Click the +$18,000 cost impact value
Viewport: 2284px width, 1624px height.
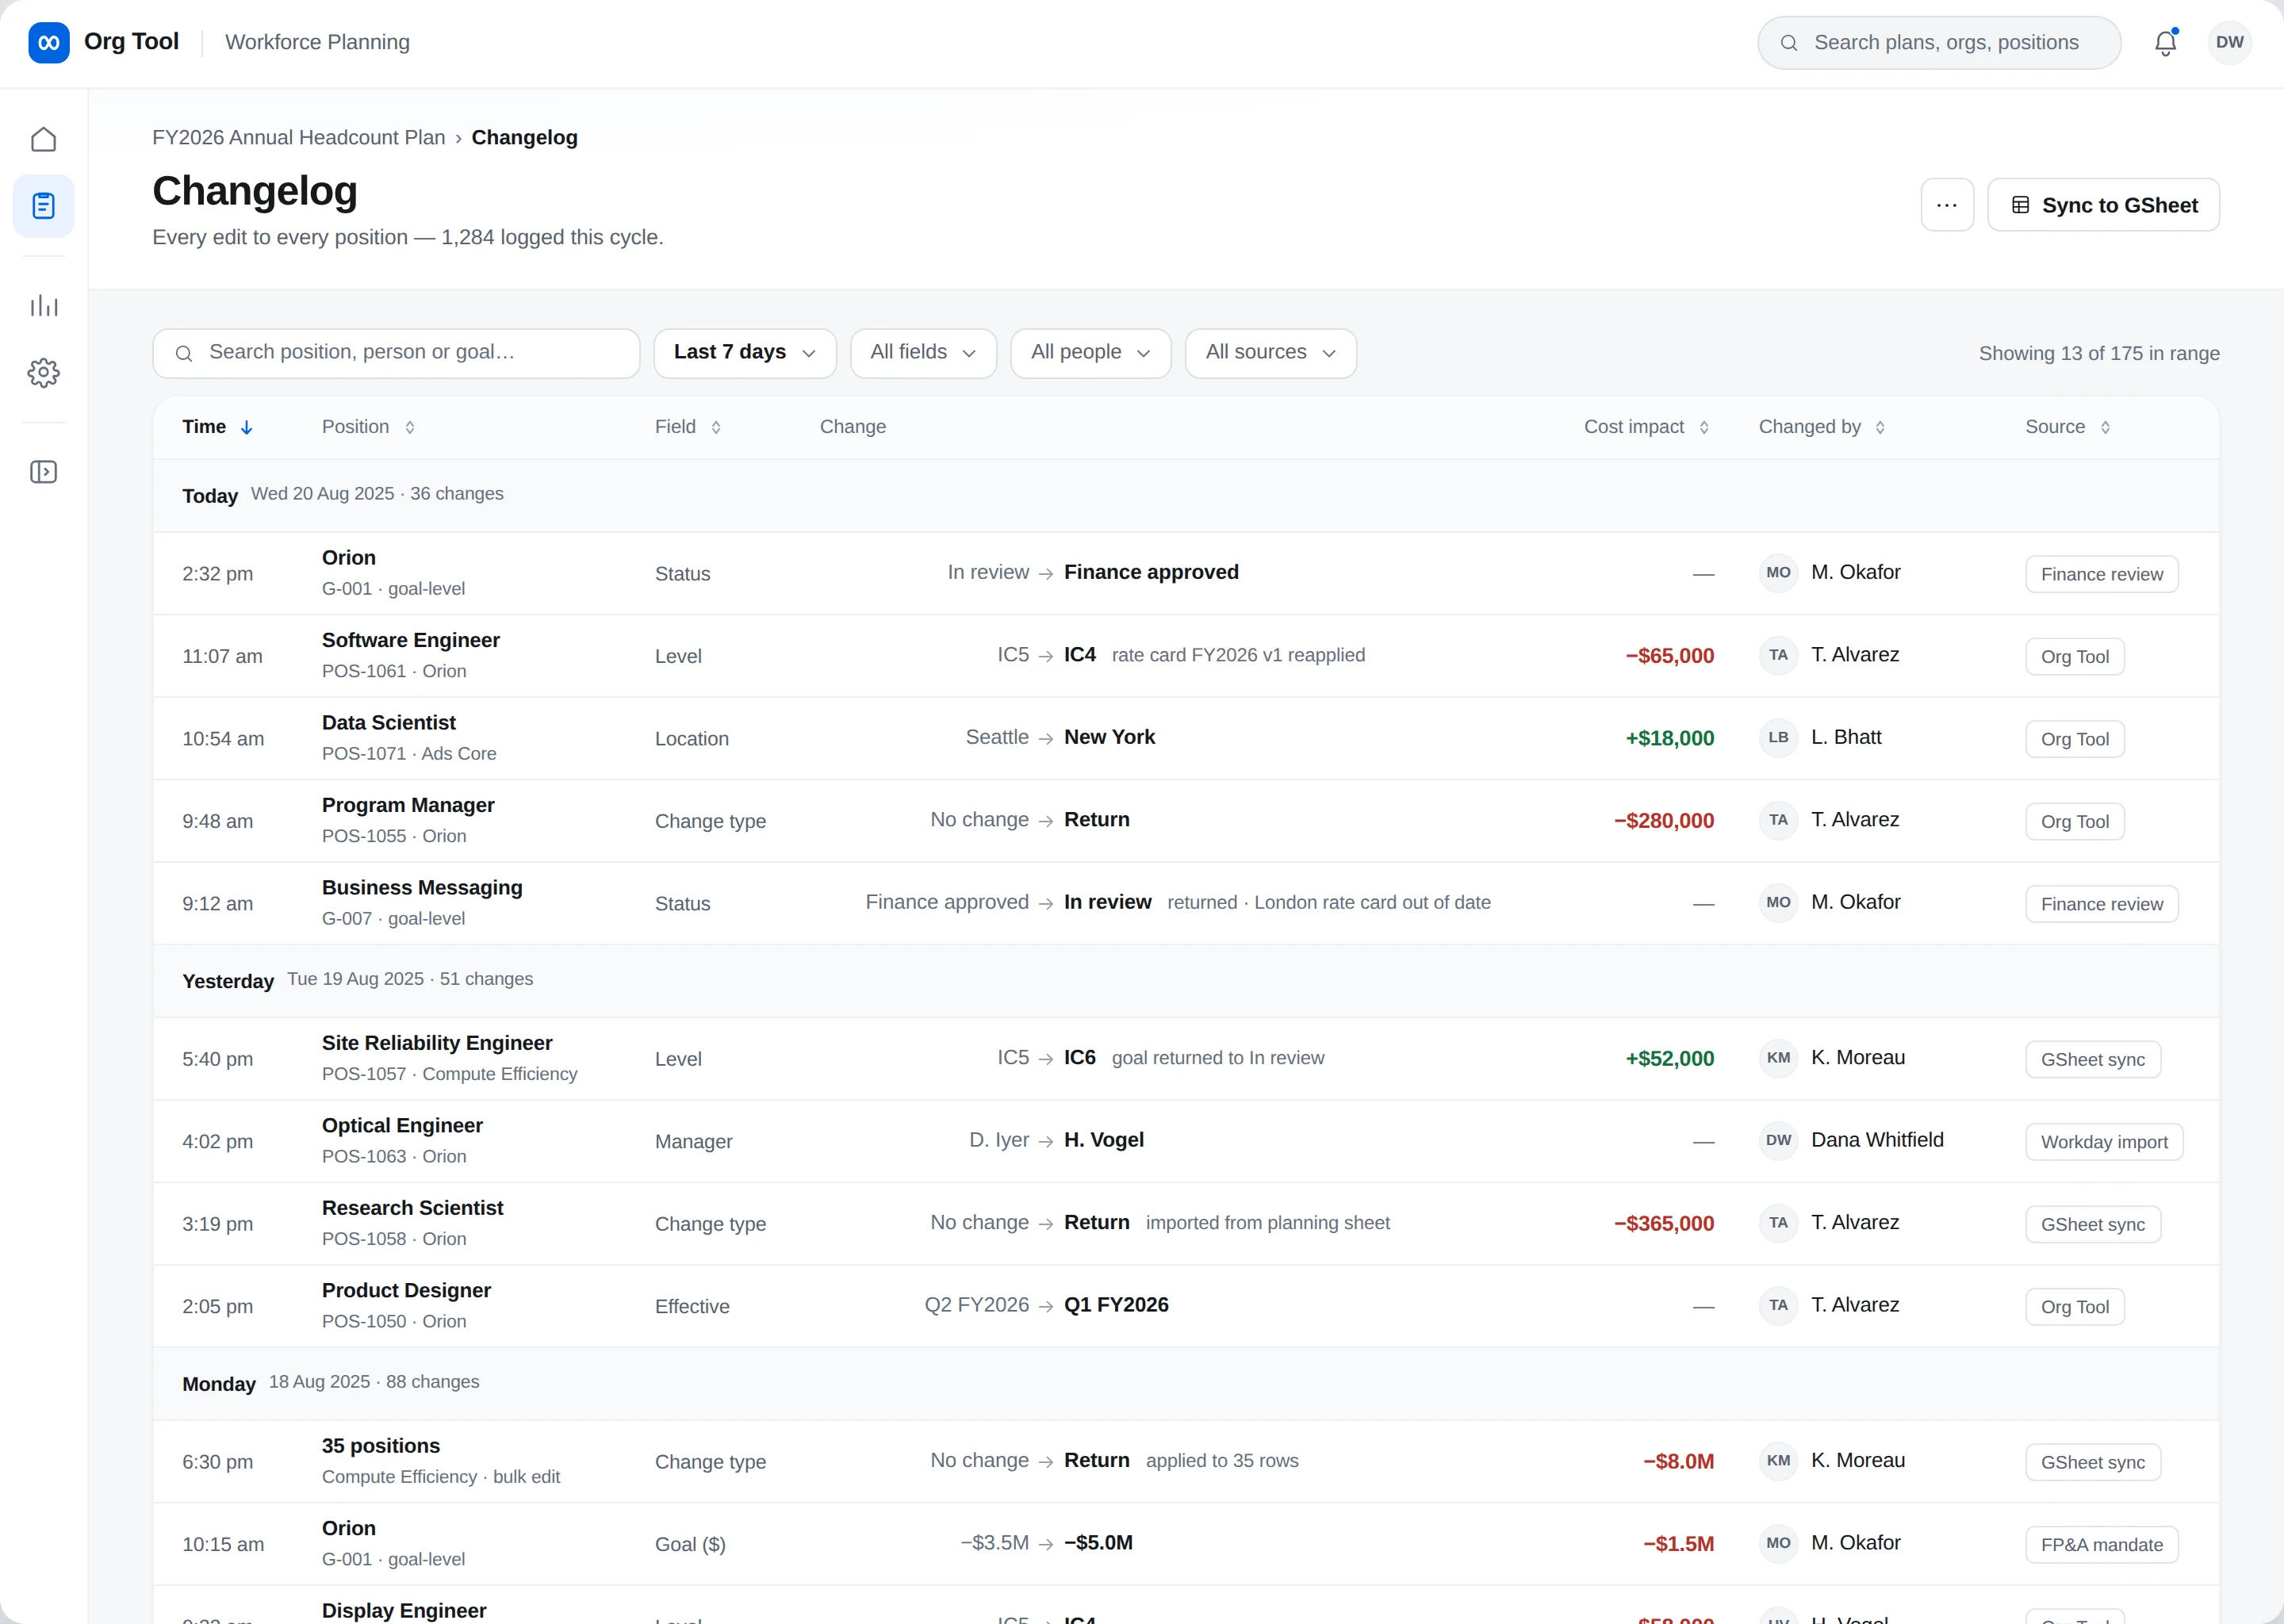point(1669,738)
